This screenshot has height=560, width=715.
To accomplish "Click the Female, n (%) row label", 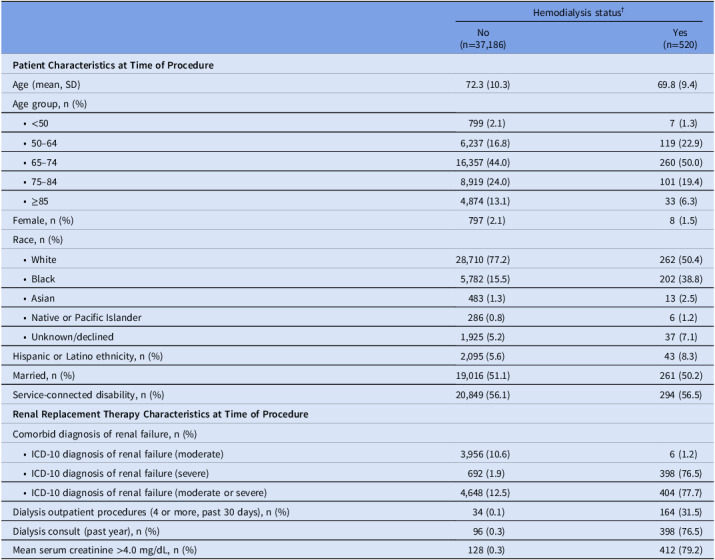I will coord(43,221).
